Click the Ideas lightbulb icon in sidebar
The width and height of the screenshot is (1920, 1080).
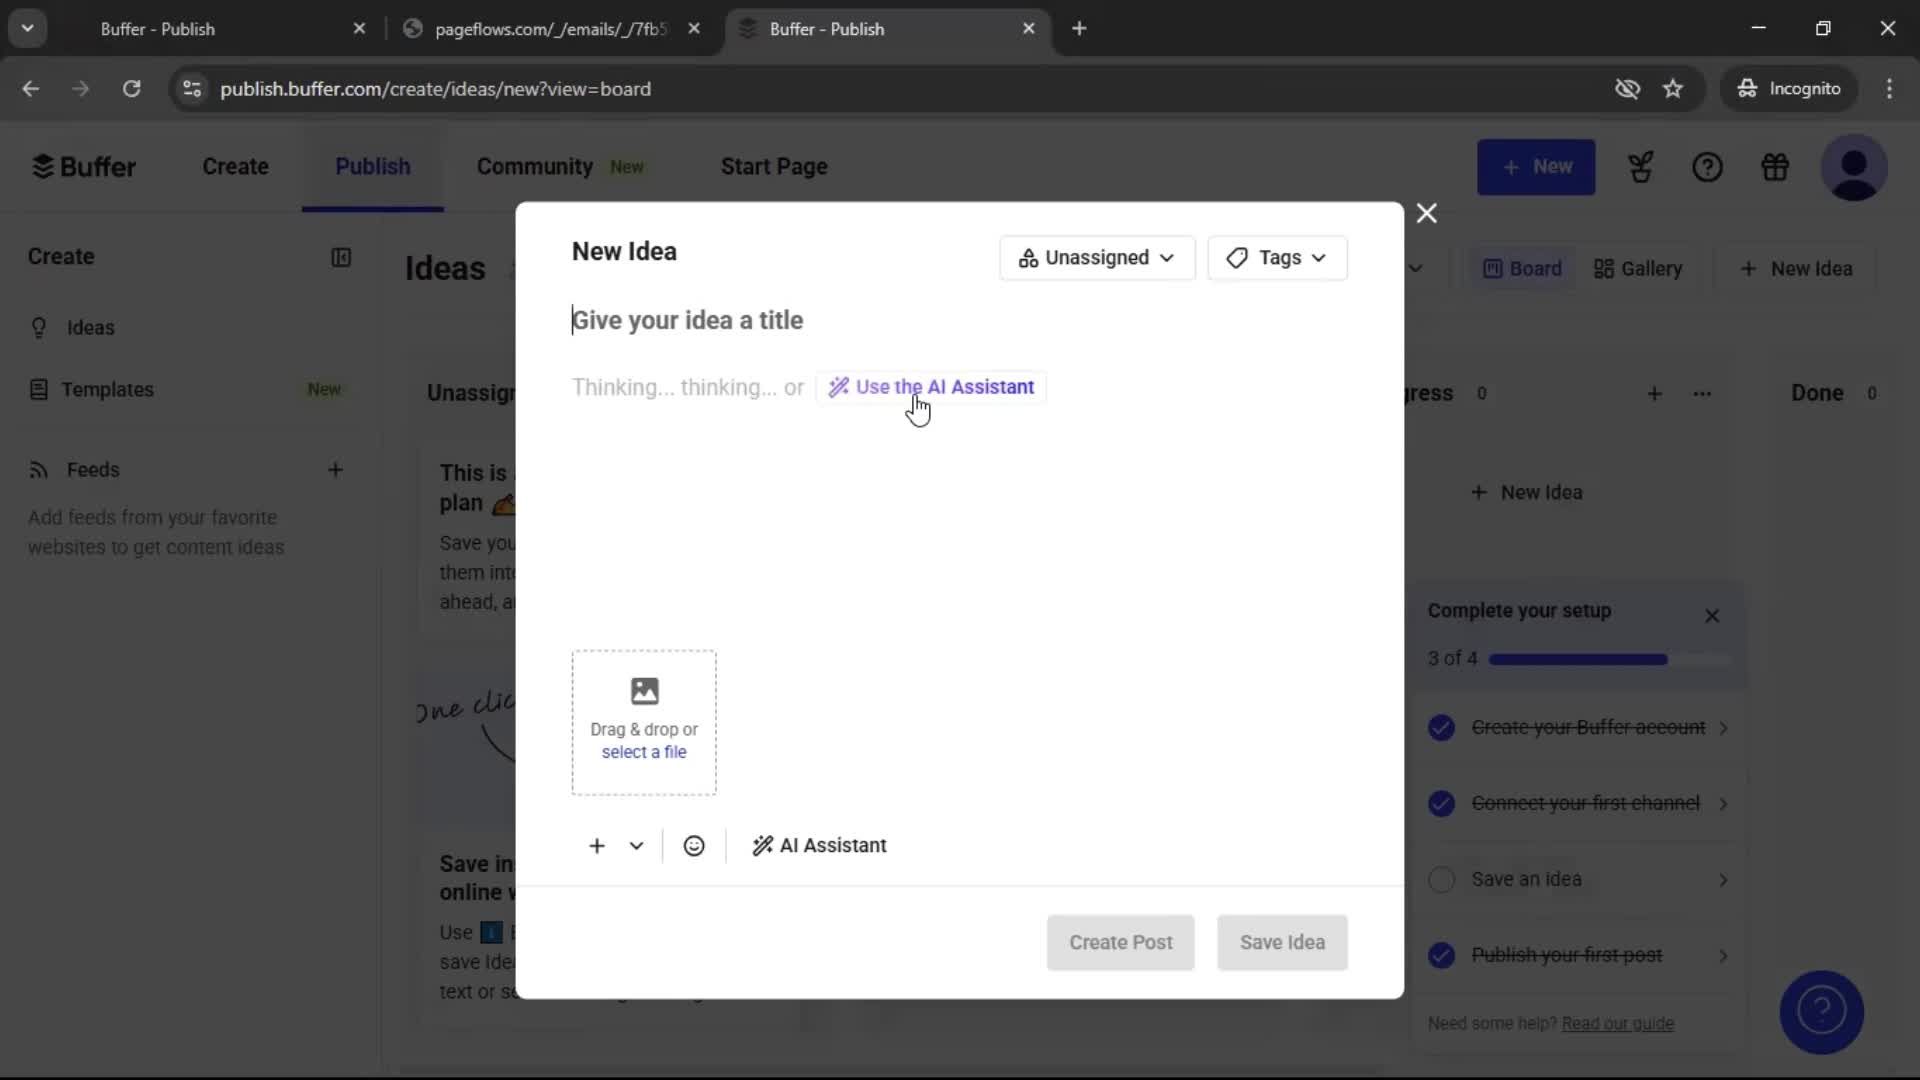click(38, 328)
